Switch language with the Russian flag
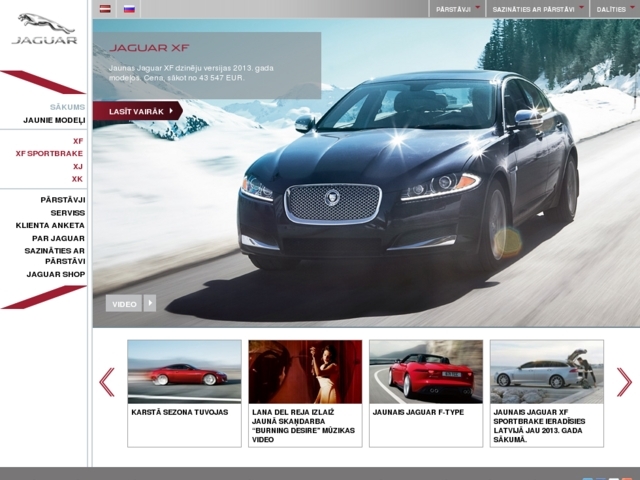Image resolution: width=640 pixels, height=480 pixels. (129, 9)
